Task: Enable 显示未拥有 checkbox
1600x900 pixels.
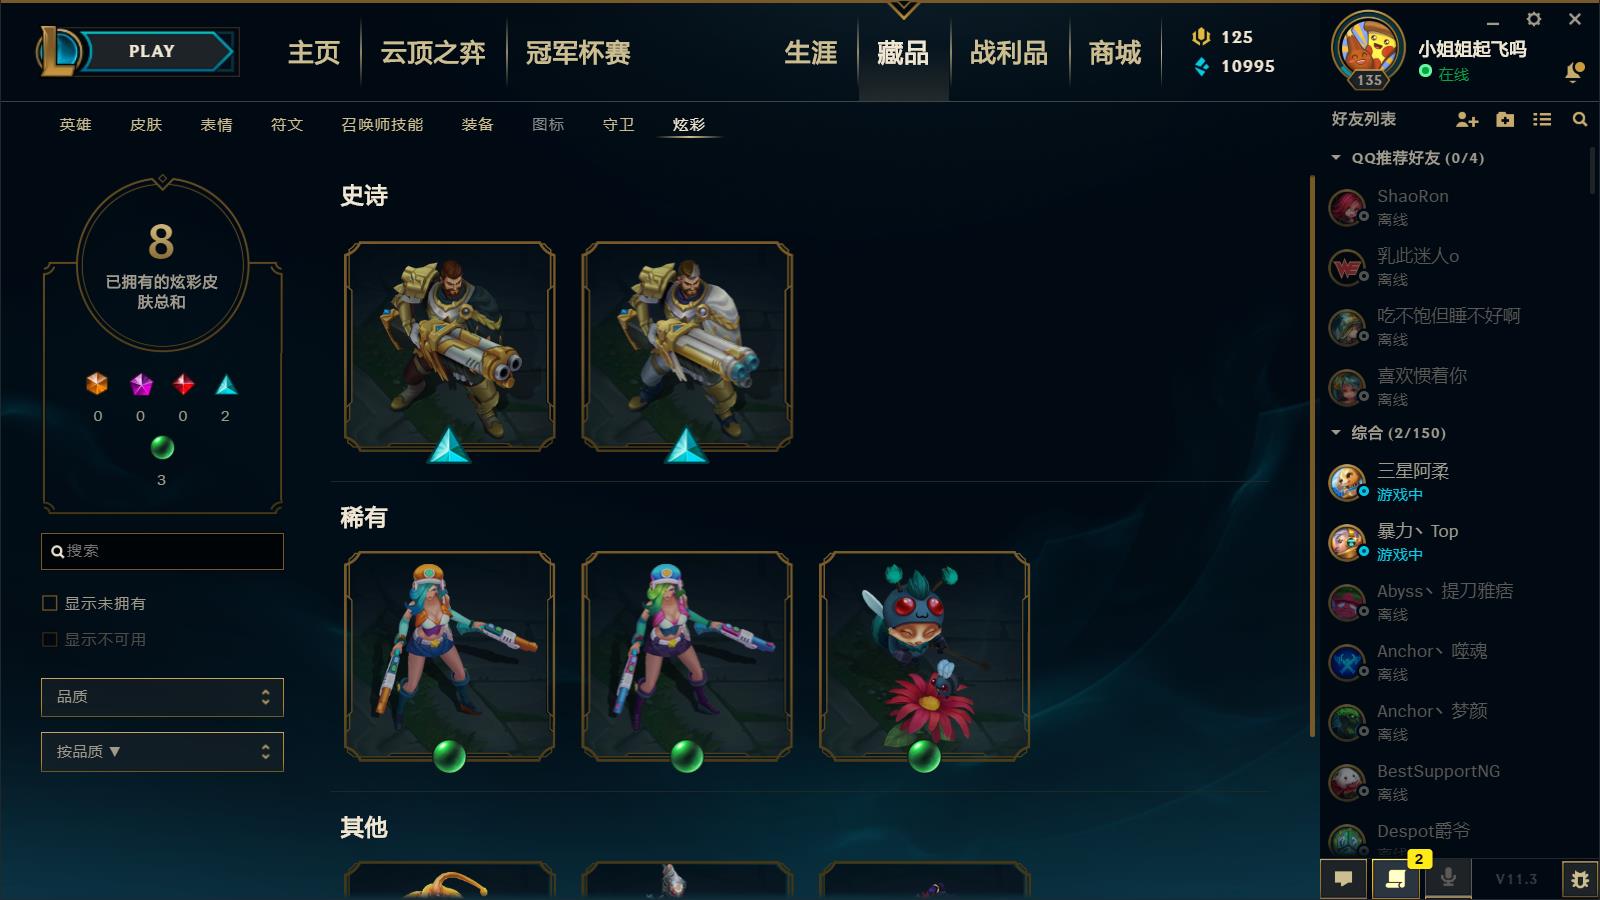Action: click(49, 603)
